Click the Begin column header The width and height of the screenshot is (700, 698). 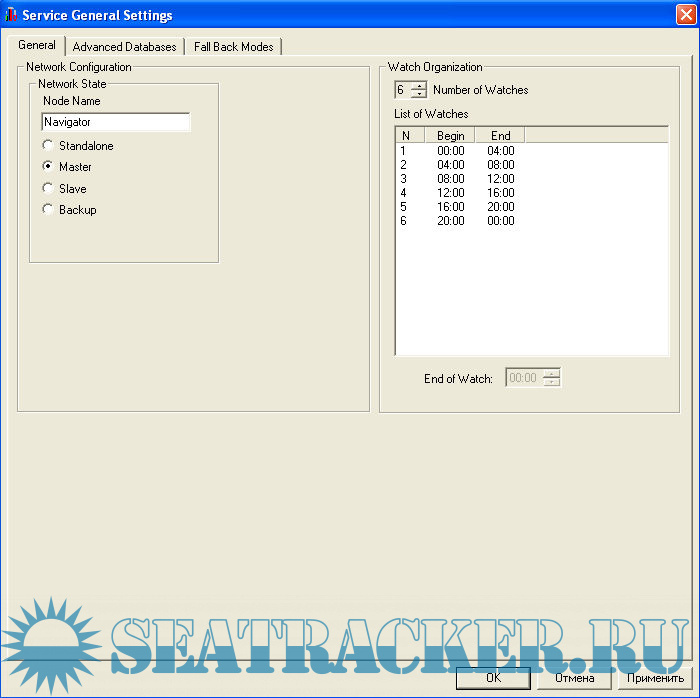click(x=450, y=136)
